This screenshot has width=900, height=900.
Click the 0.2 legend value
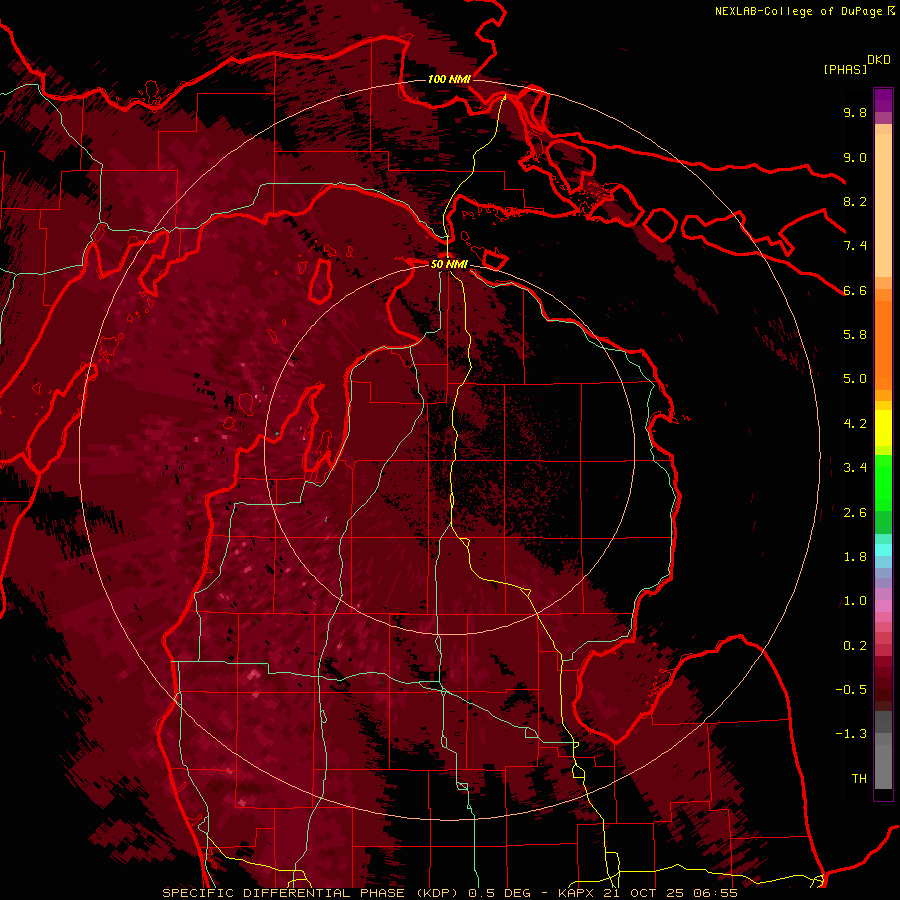click(855, 646)
